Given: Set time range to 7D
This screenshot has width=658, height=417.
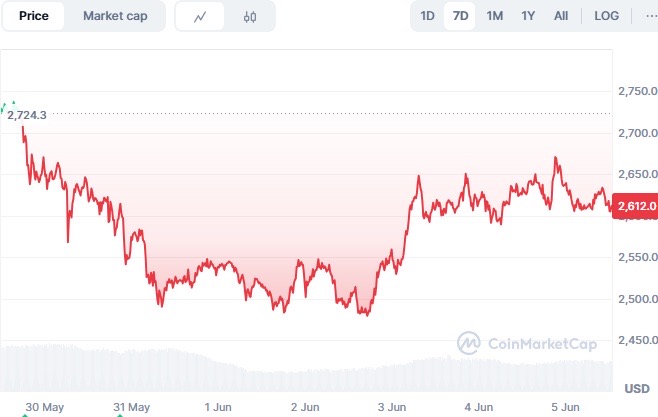Looking at the screenshot, I should (460, 16).
